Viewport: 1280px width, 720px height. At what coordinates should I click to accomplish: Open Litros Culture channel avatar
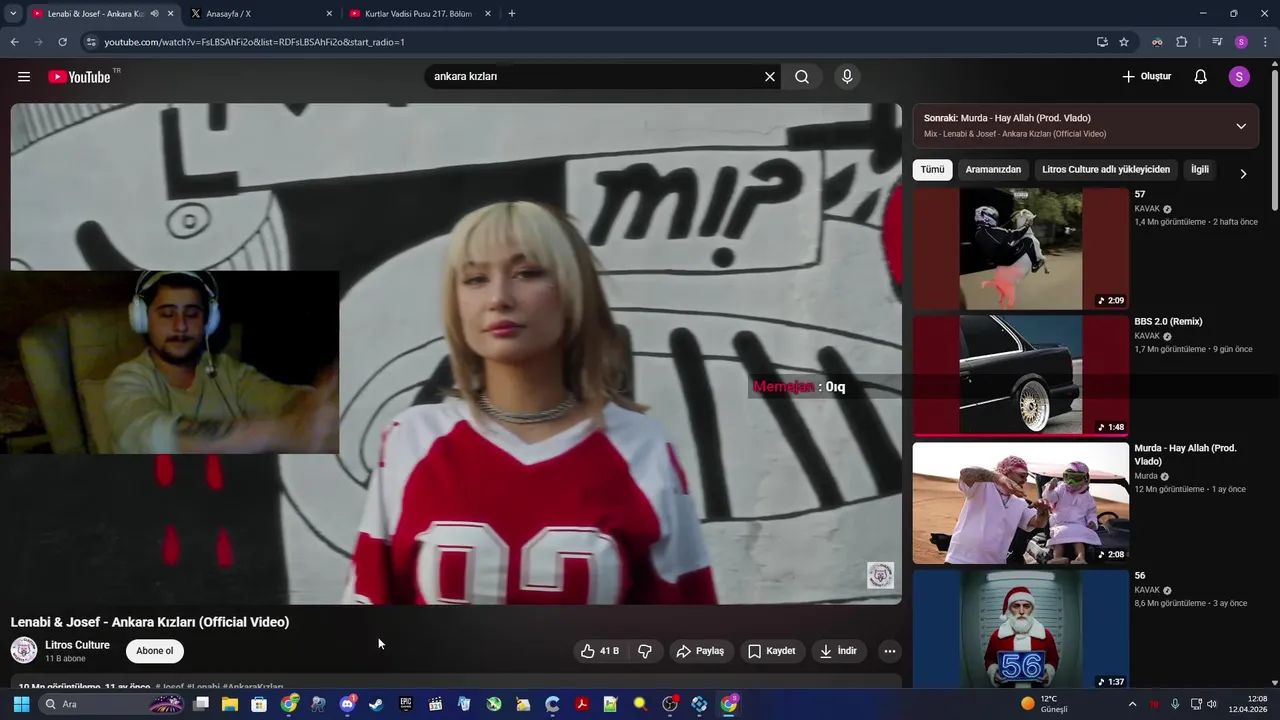coord(24,650)
